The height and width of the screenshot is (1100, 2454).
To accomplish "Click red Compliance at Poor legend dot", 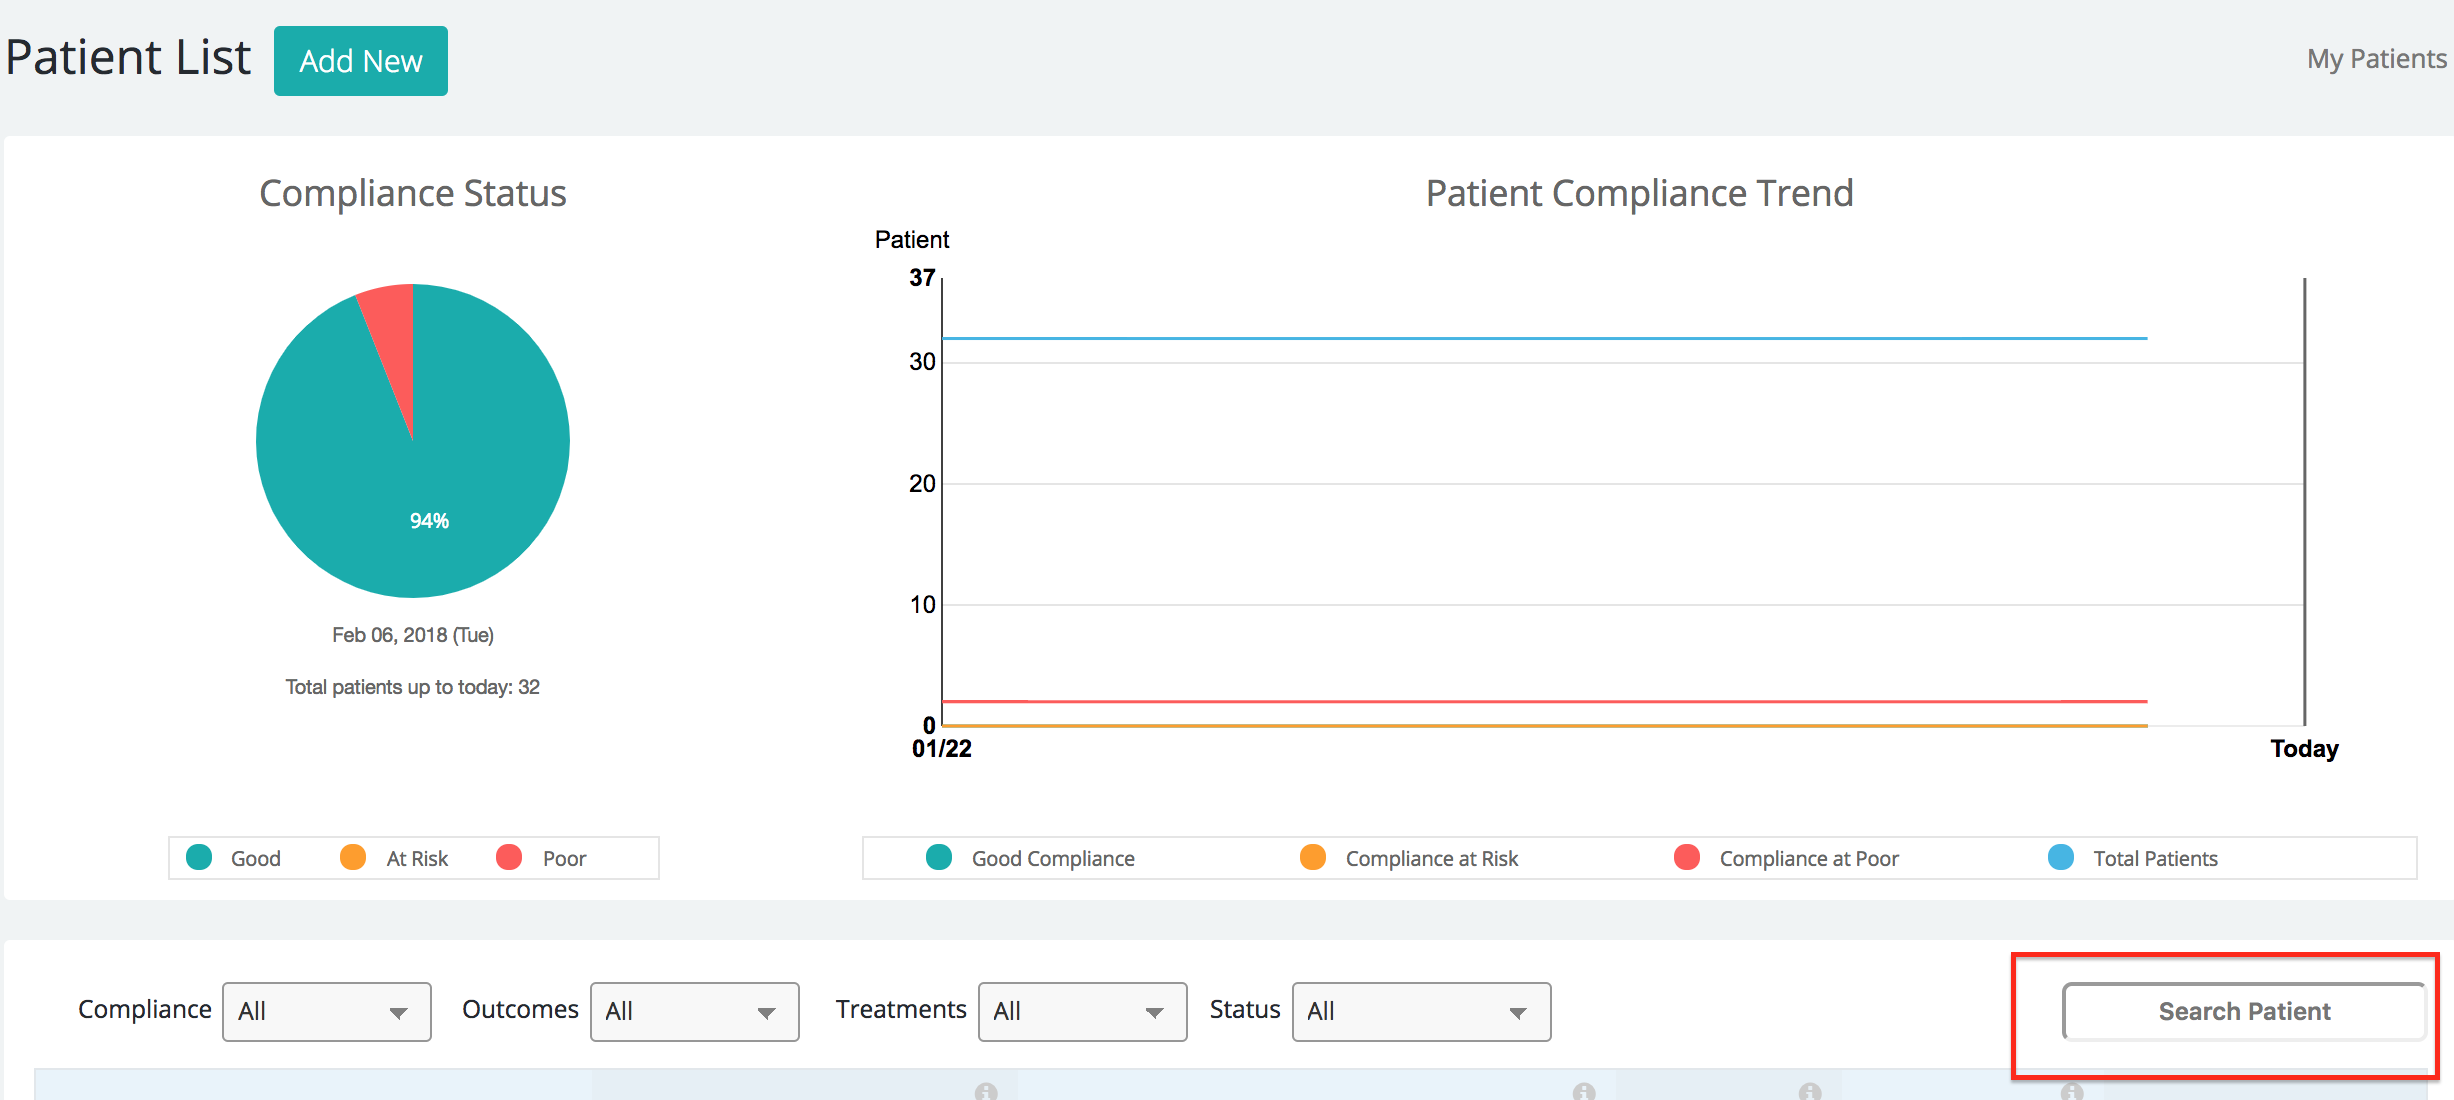I will [1686, 858].
